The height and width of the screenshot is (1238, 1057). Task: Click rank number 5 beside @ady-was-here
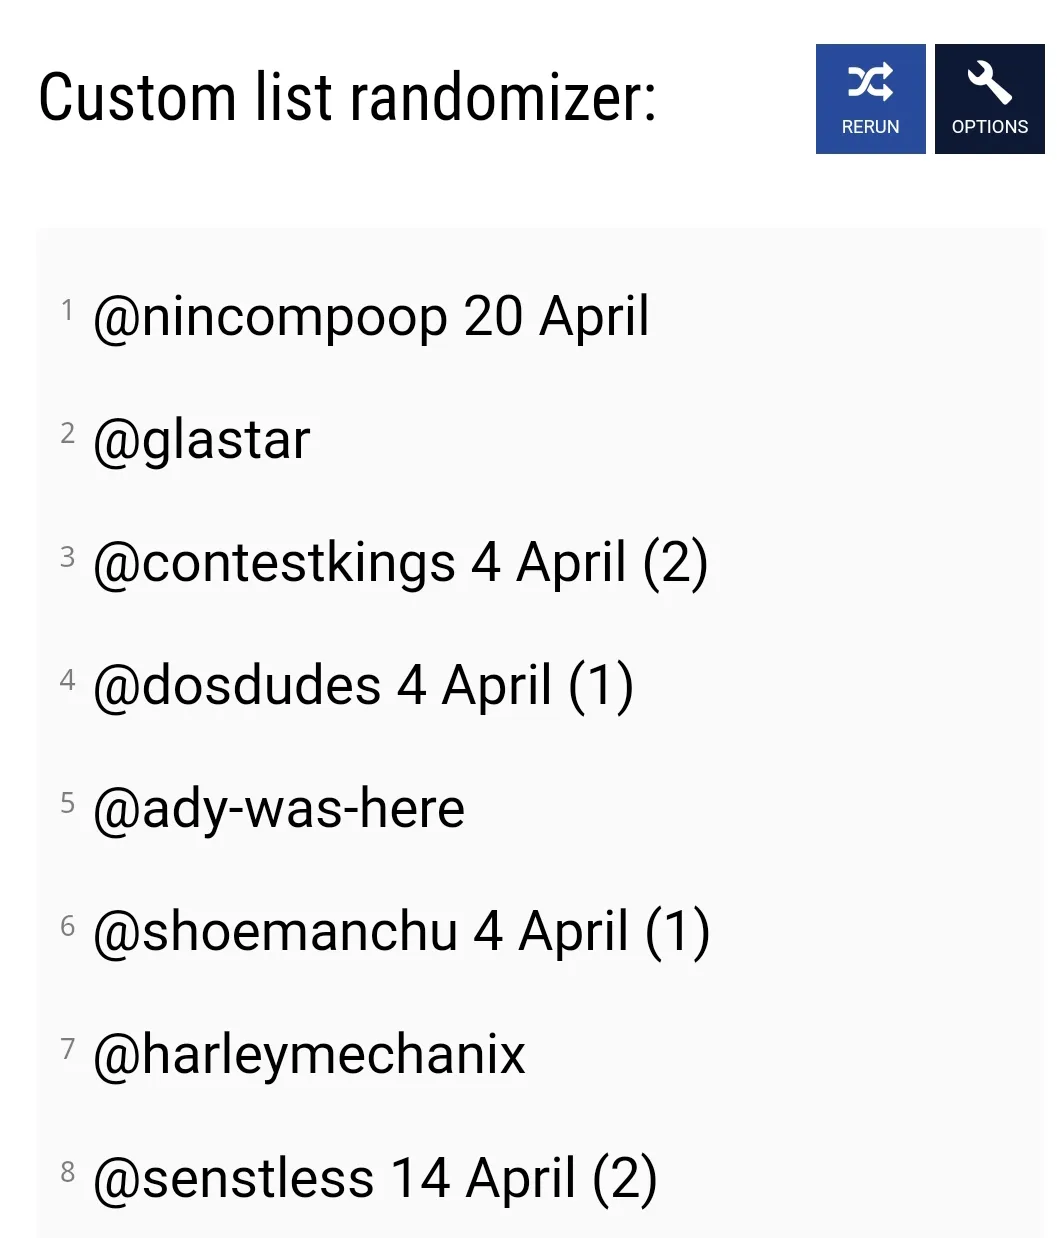tap(67, 802)
